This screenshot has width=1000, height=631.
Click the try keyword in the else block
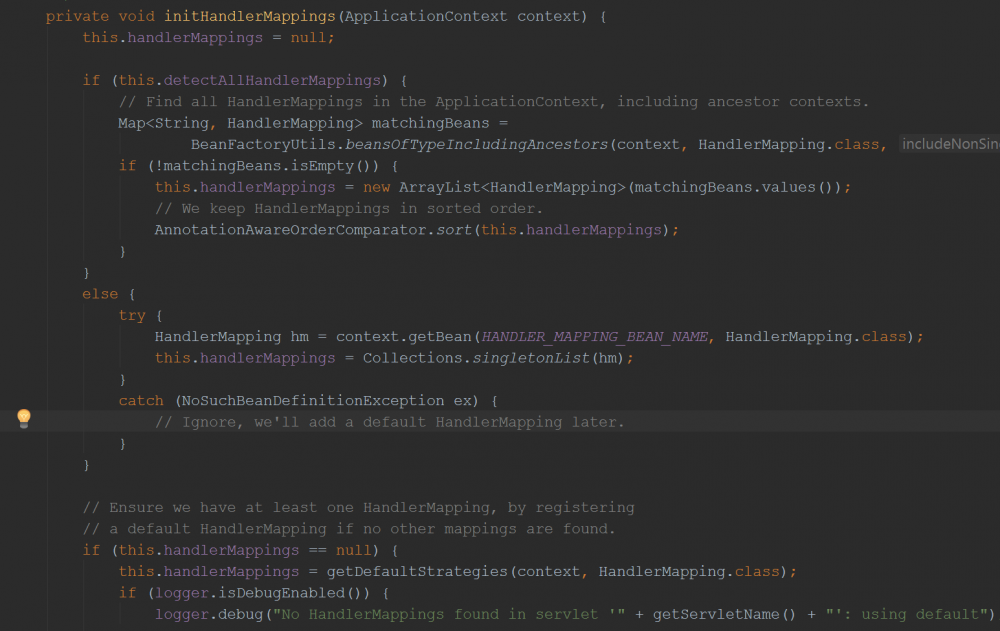130,314
